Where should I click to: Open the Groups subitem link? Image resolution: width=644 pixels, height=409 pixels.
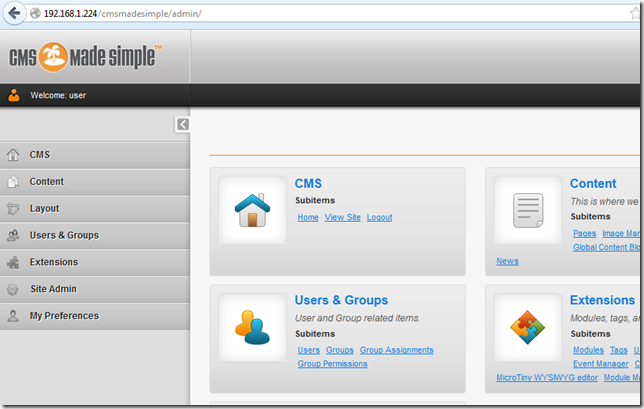tap(340, 350)
